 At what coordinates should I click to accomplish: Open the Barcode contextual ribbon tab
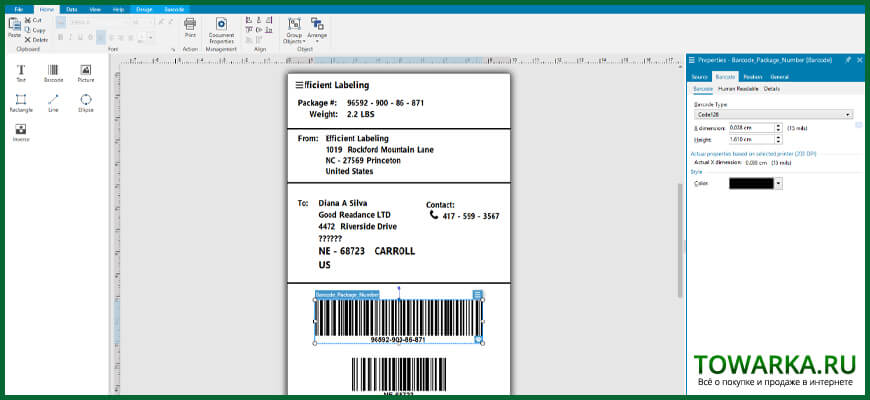[x=174, y=9]
